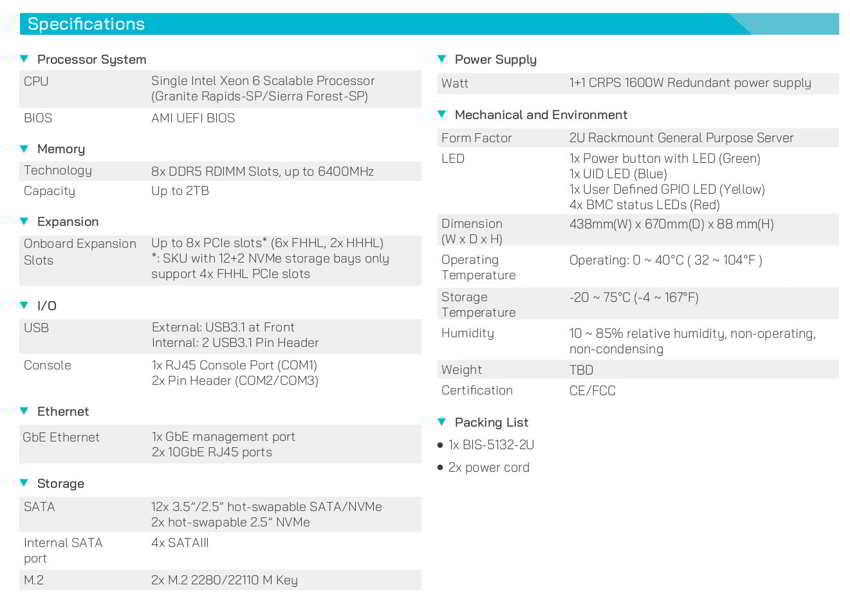
Task: Select the Ethernet heading triangle icon
Action: pyautogui.click(x=24, y=411)
